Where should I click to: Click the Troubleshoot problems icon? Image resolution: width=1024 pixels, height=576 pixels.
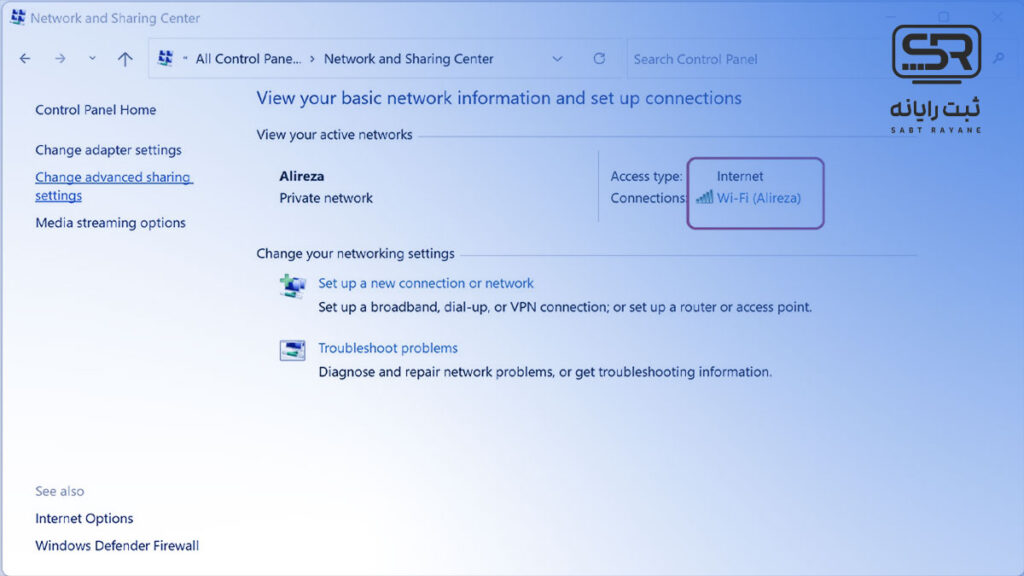[292, 350]
